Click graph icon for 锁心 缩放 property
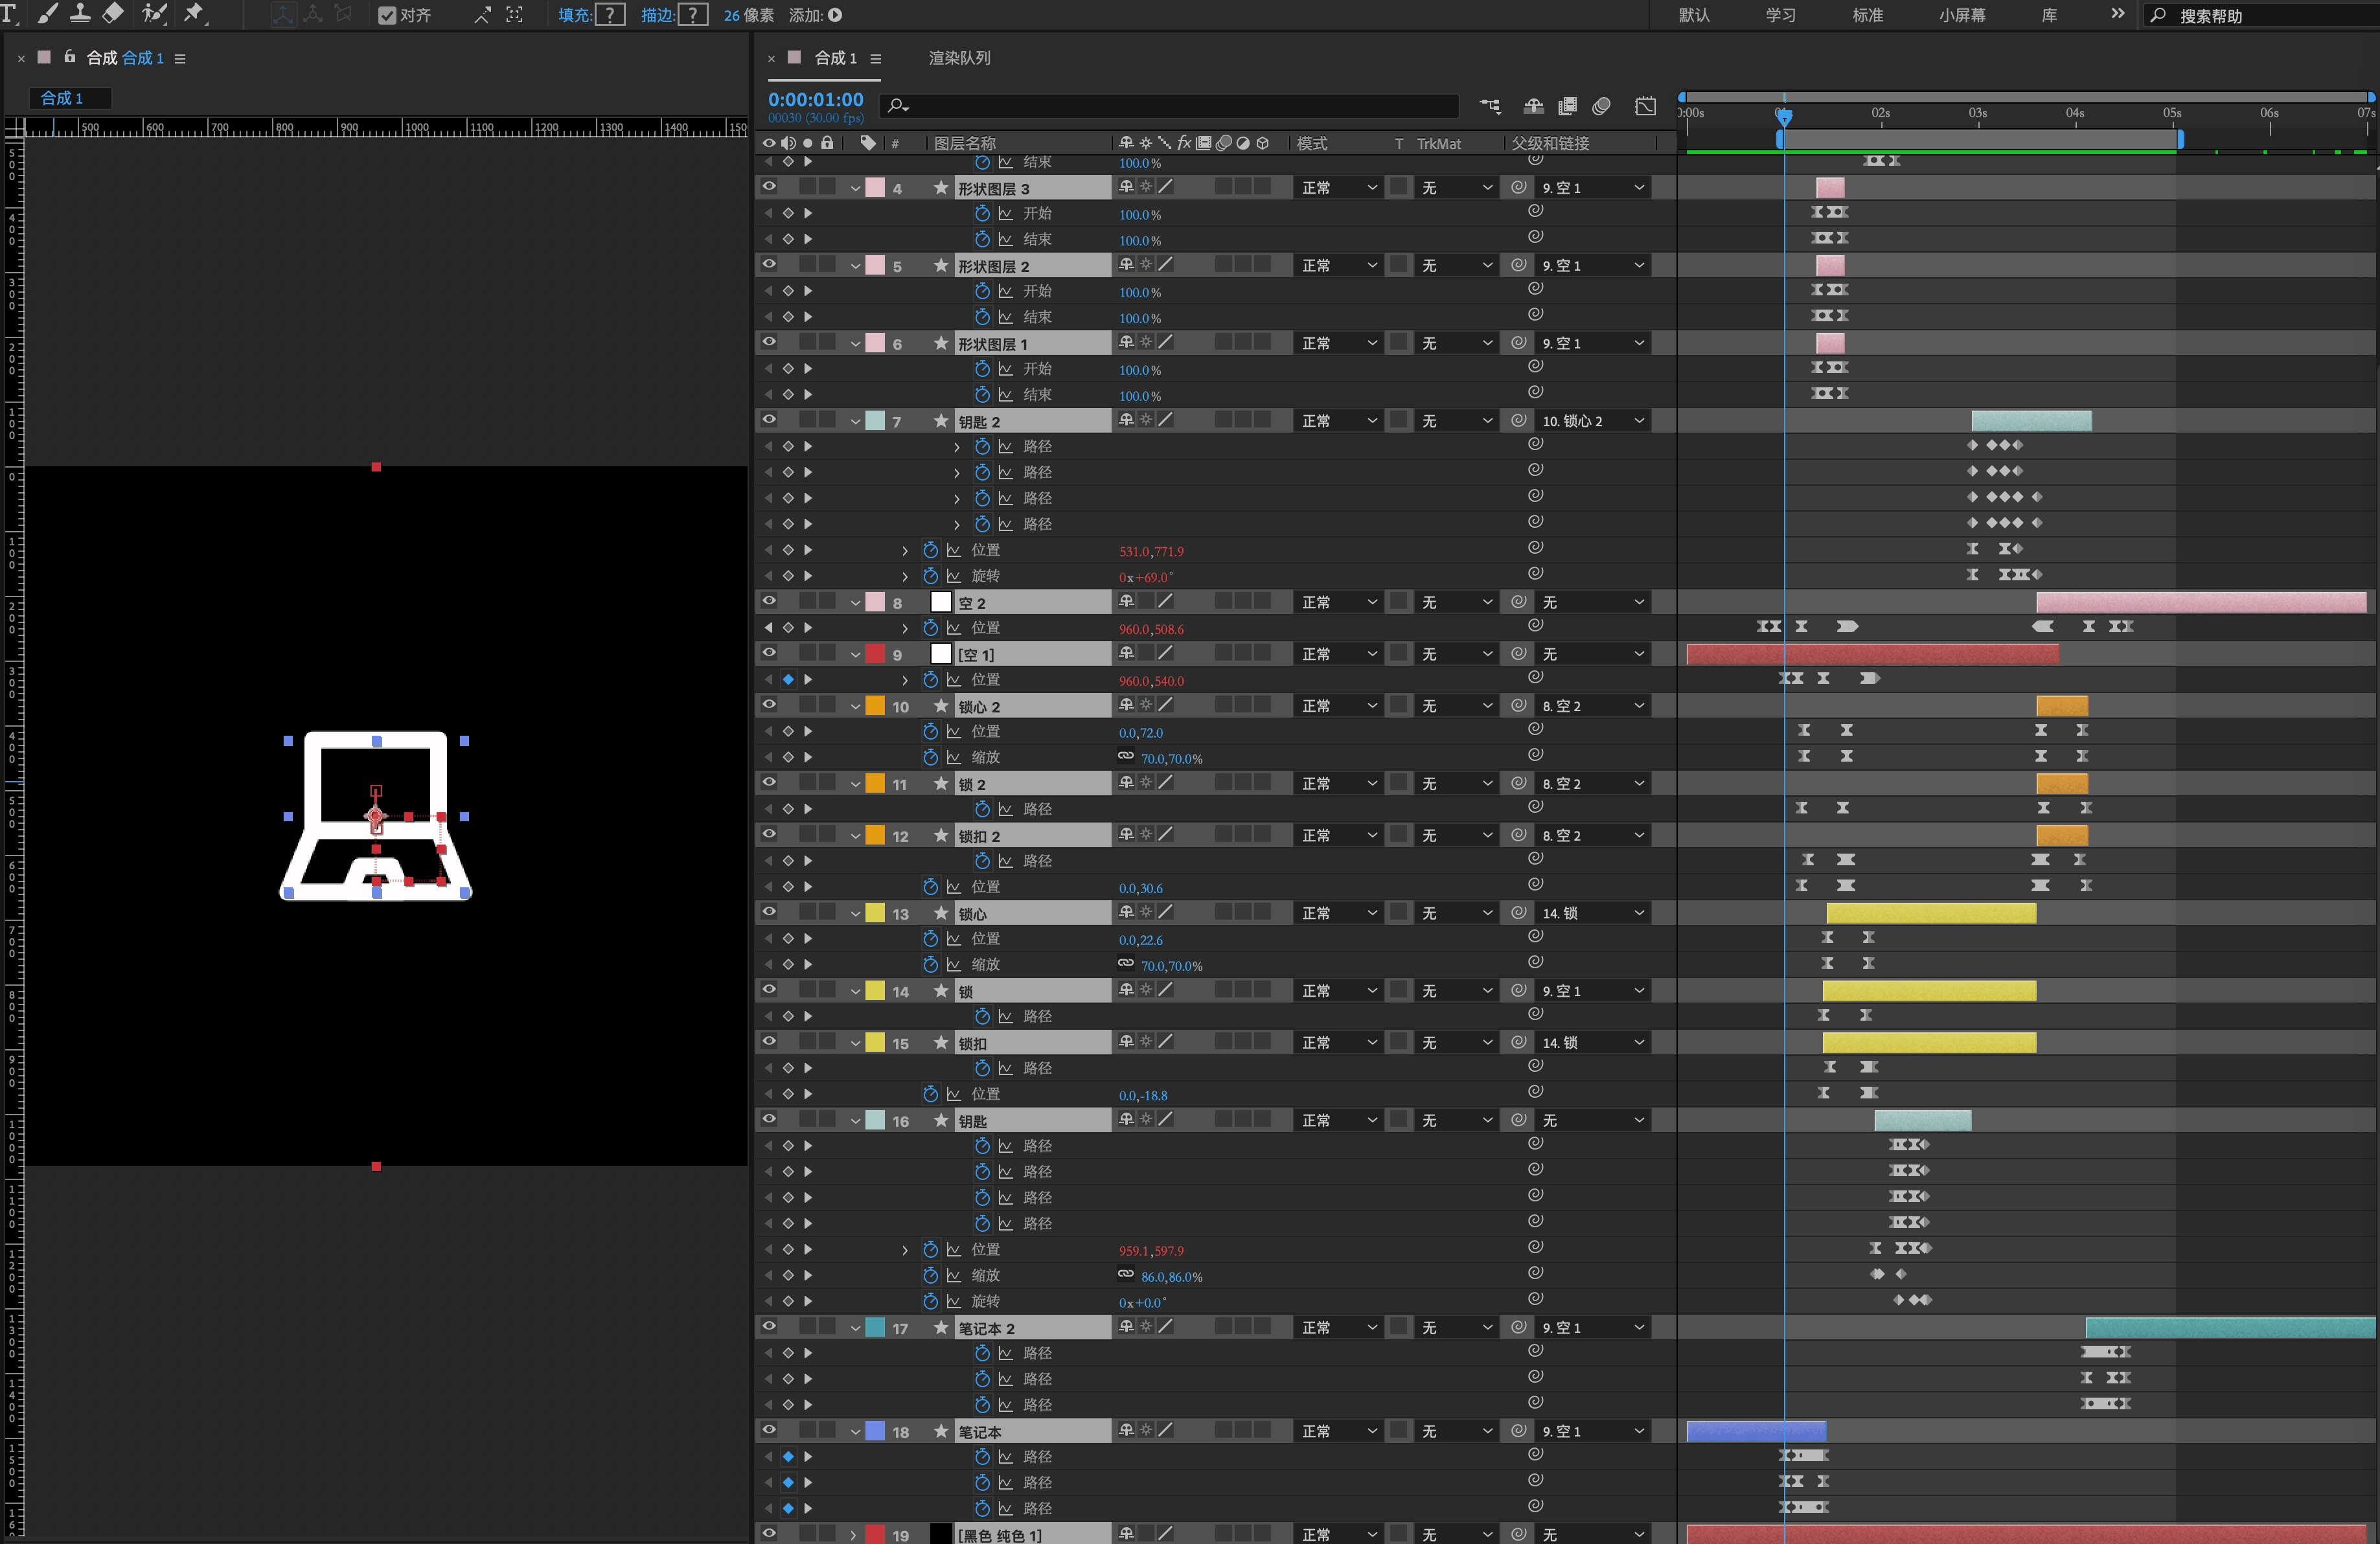The image size is (2380, 1544). click(x=954, y=964)
